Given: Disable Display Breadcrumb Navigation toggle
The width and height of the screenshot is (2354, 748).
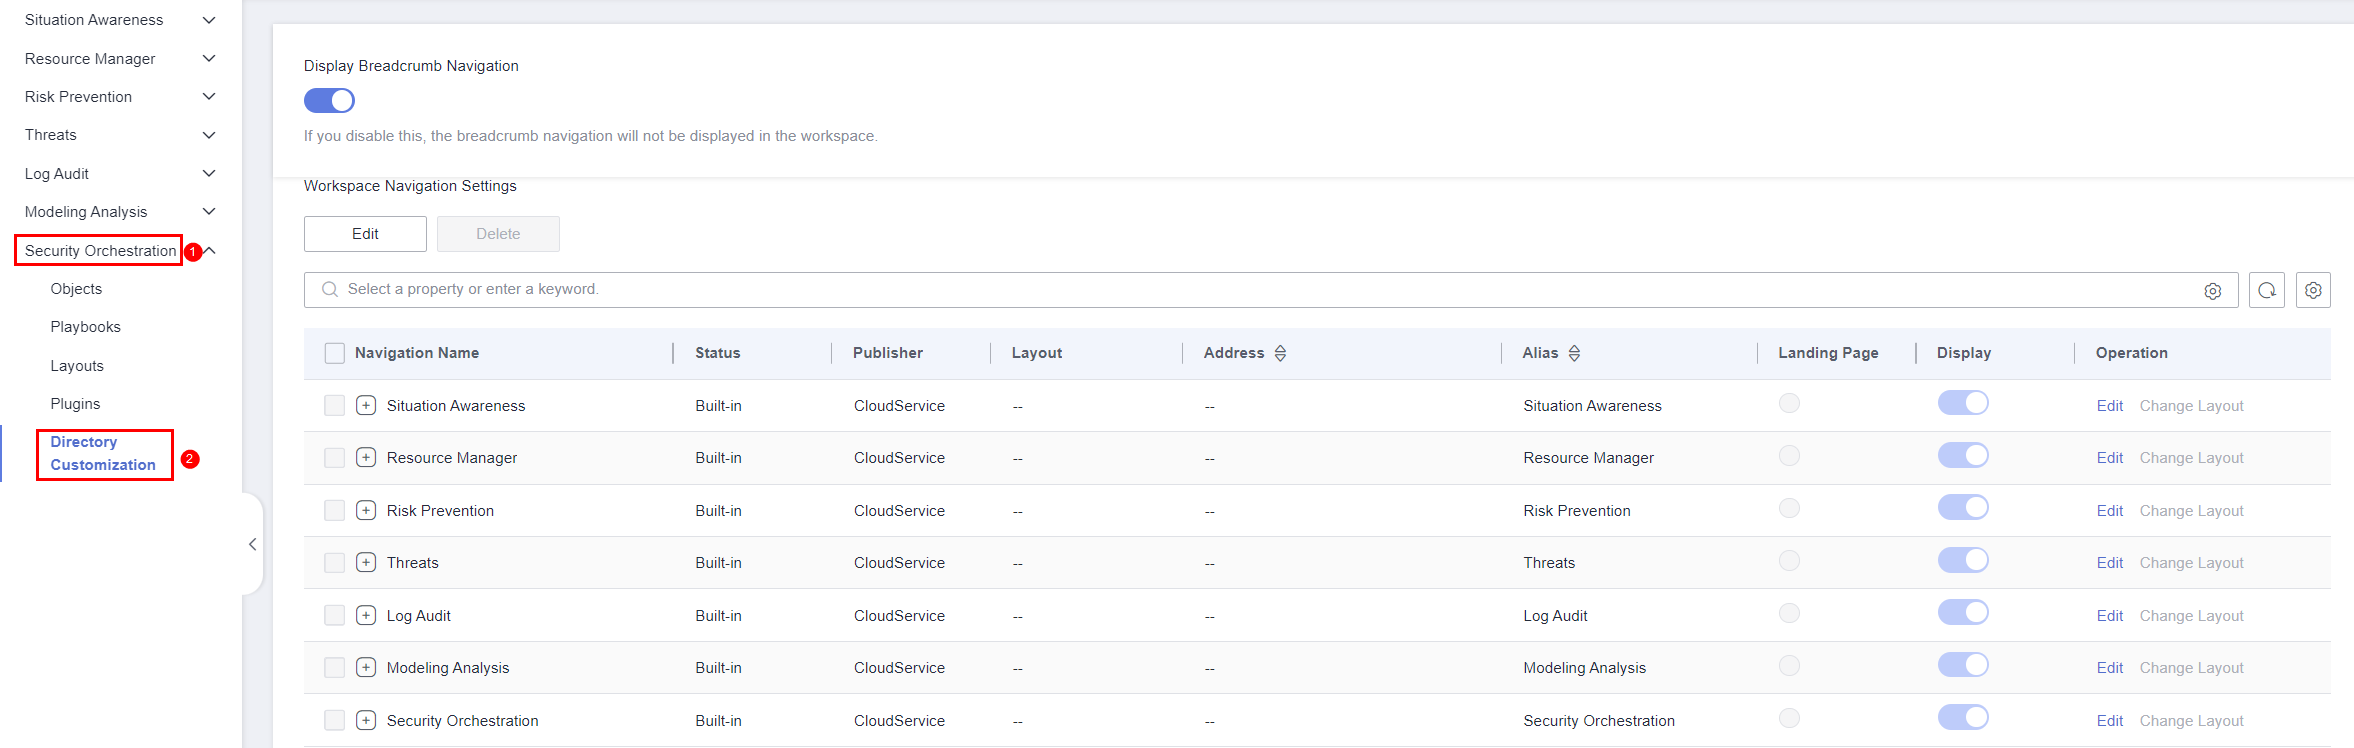Looking at the screenshot, I should click(x=329, y=101).
